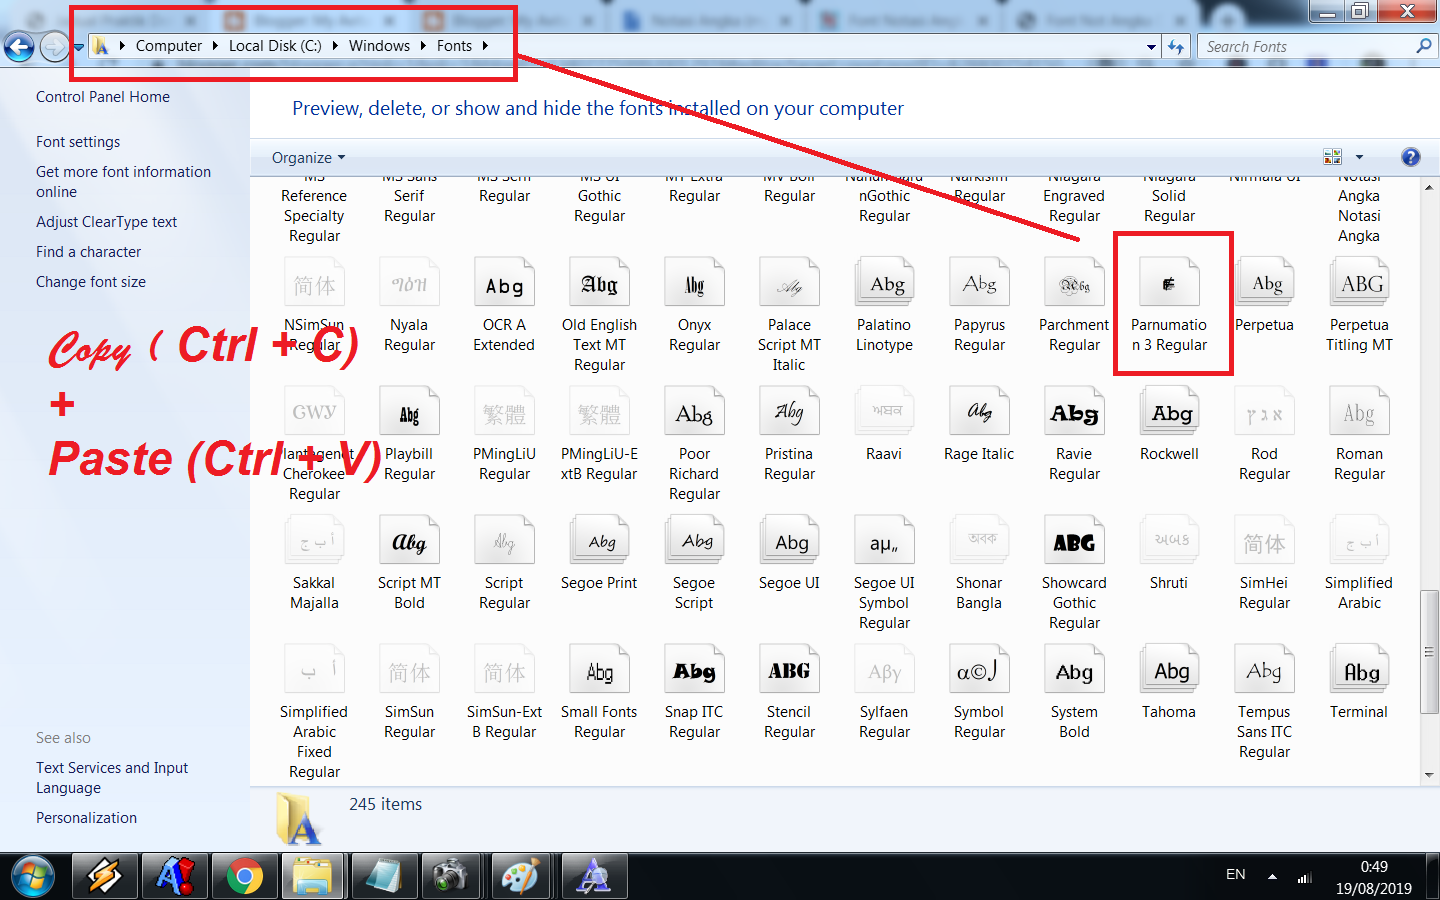Open the view options dropdown arrow

pos(1359,157)
